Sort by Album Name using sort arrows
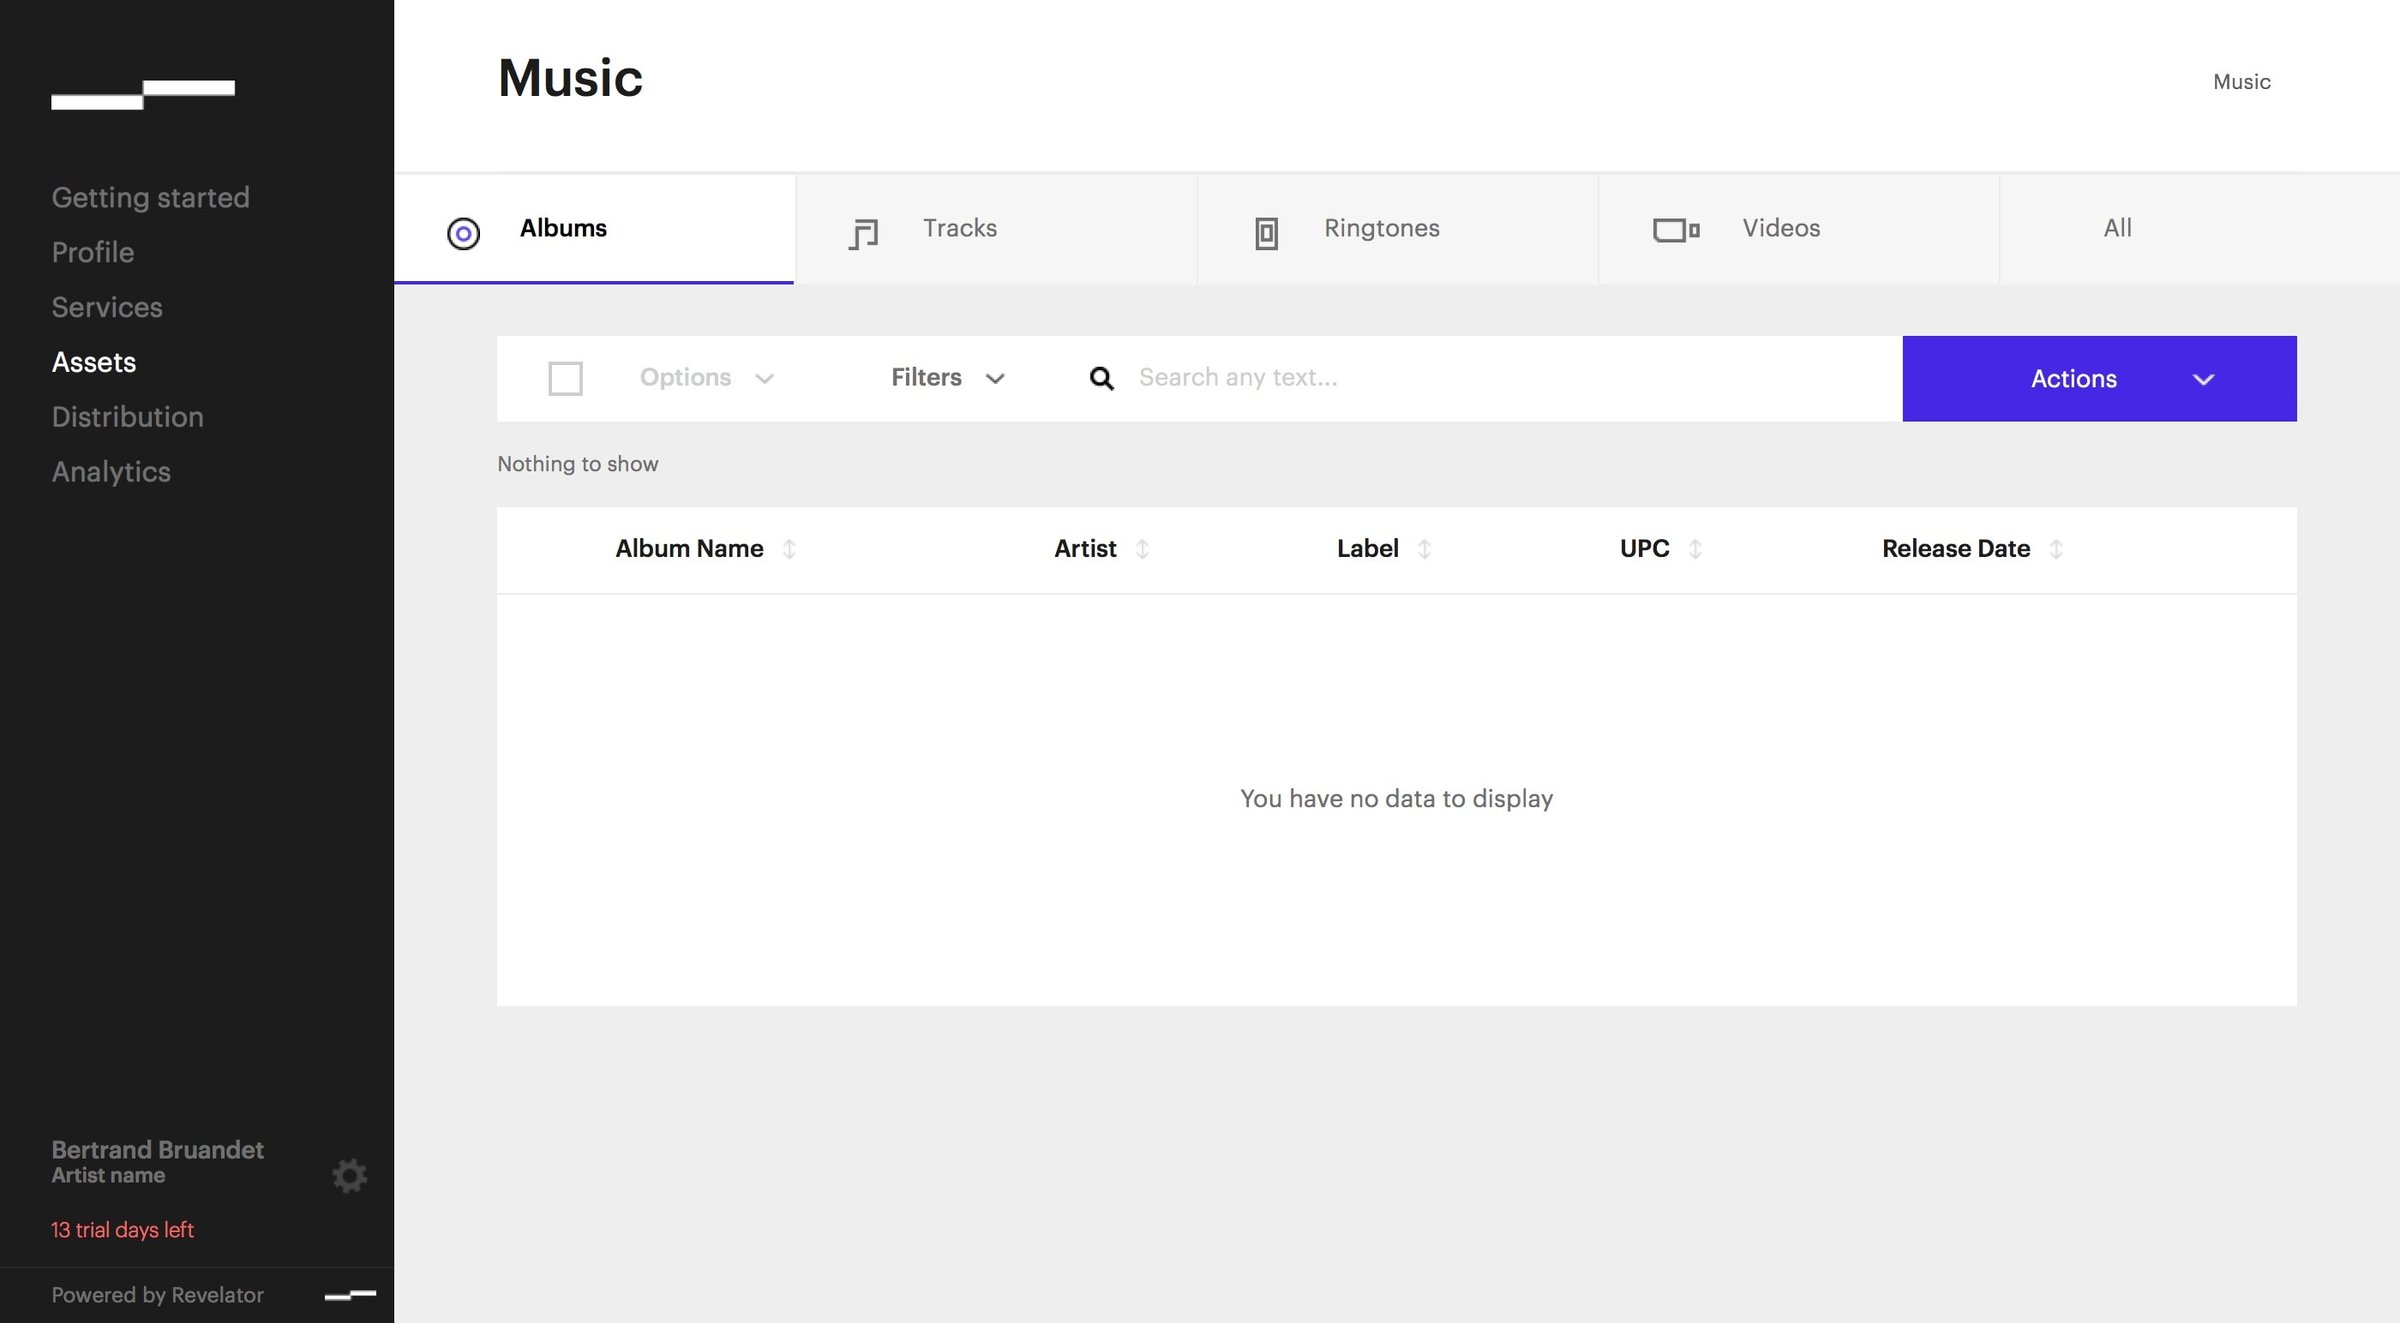 (789, 549)
